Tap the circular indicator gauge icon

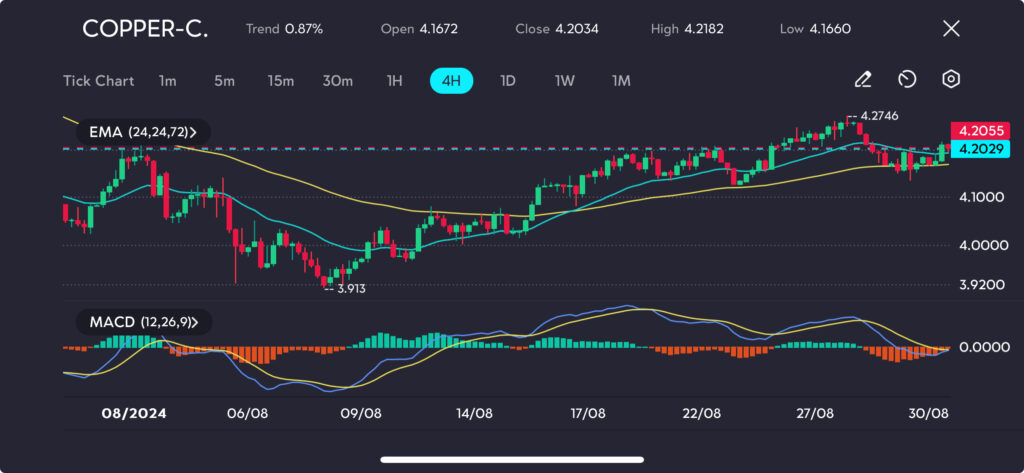click(x=907, y=80)
